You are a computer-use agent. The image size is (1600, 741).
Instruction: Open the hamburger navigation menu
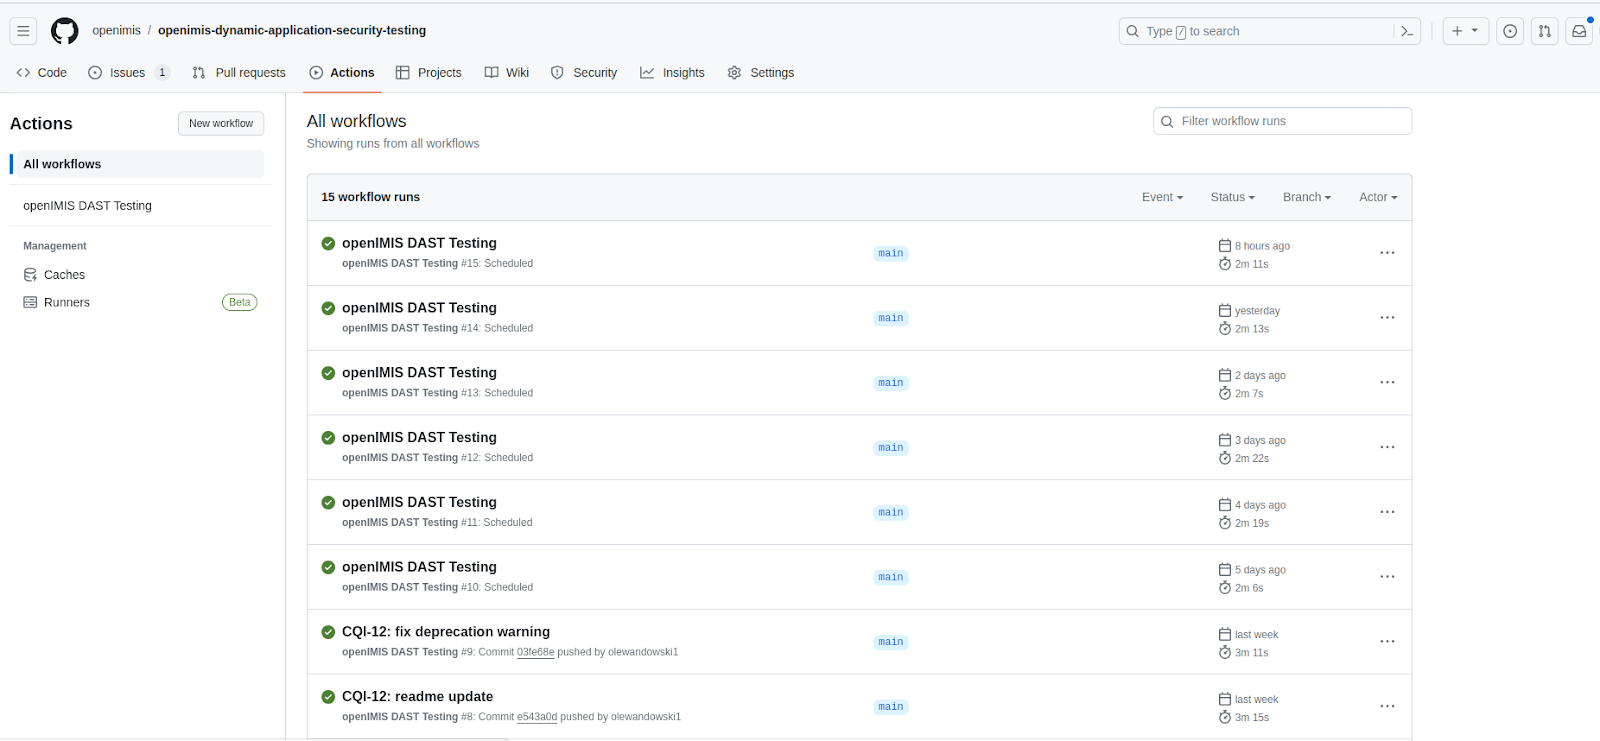pyautogui.click(x=23, y=31)
